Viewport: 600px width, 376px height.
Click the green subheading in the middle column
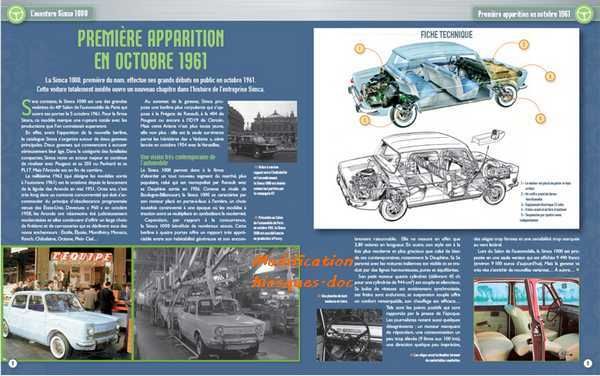click(x=178, y=160)
